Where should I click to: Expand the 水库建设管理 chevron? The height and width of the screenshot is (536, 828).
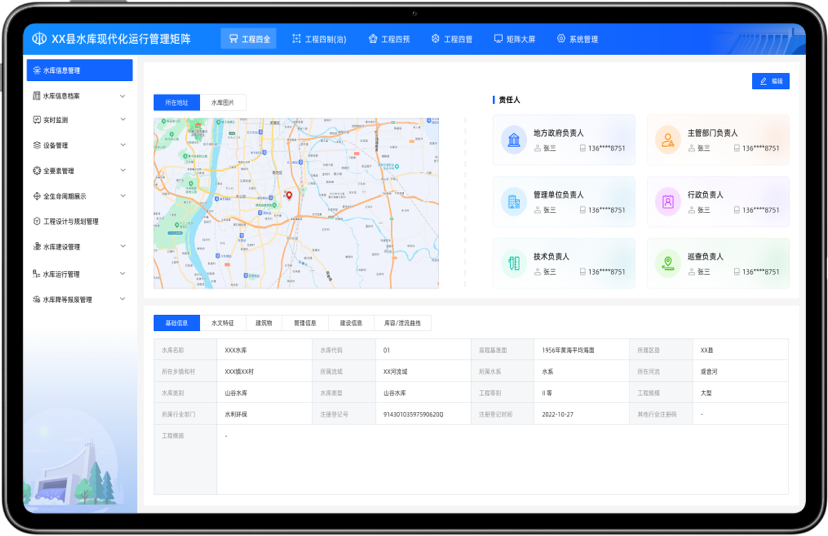123,246
